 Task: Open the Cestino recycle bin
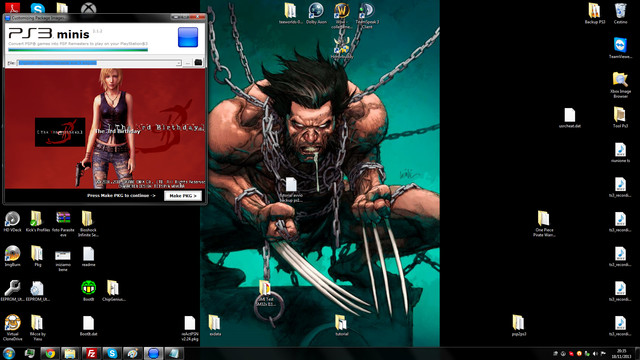[x=620, y=13]
